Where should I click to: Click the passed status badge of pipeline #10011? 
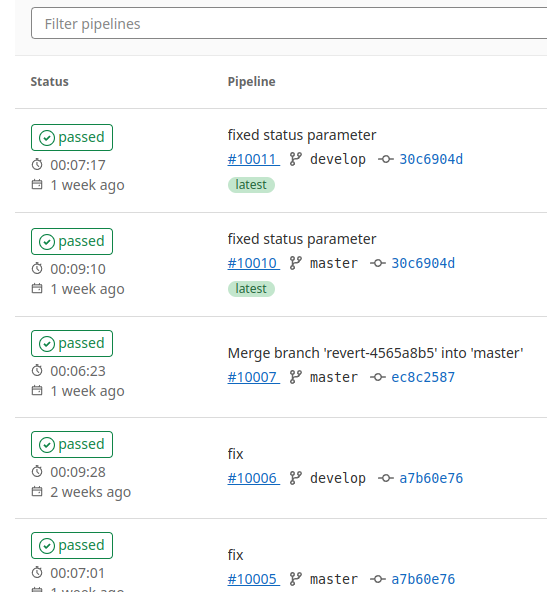[x=72, y=137]
